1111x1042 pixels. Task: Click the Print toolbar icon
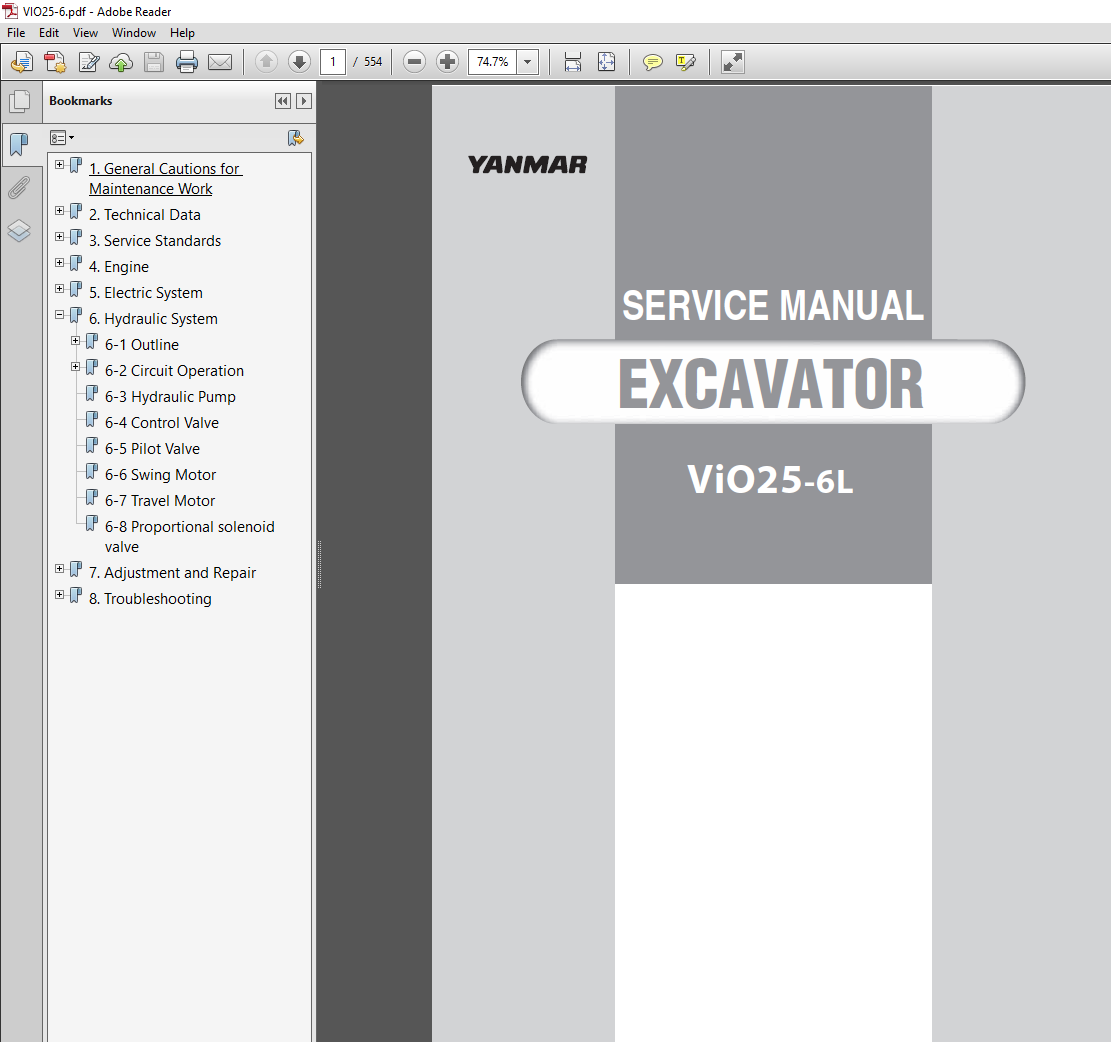click(x=187, y=62)
